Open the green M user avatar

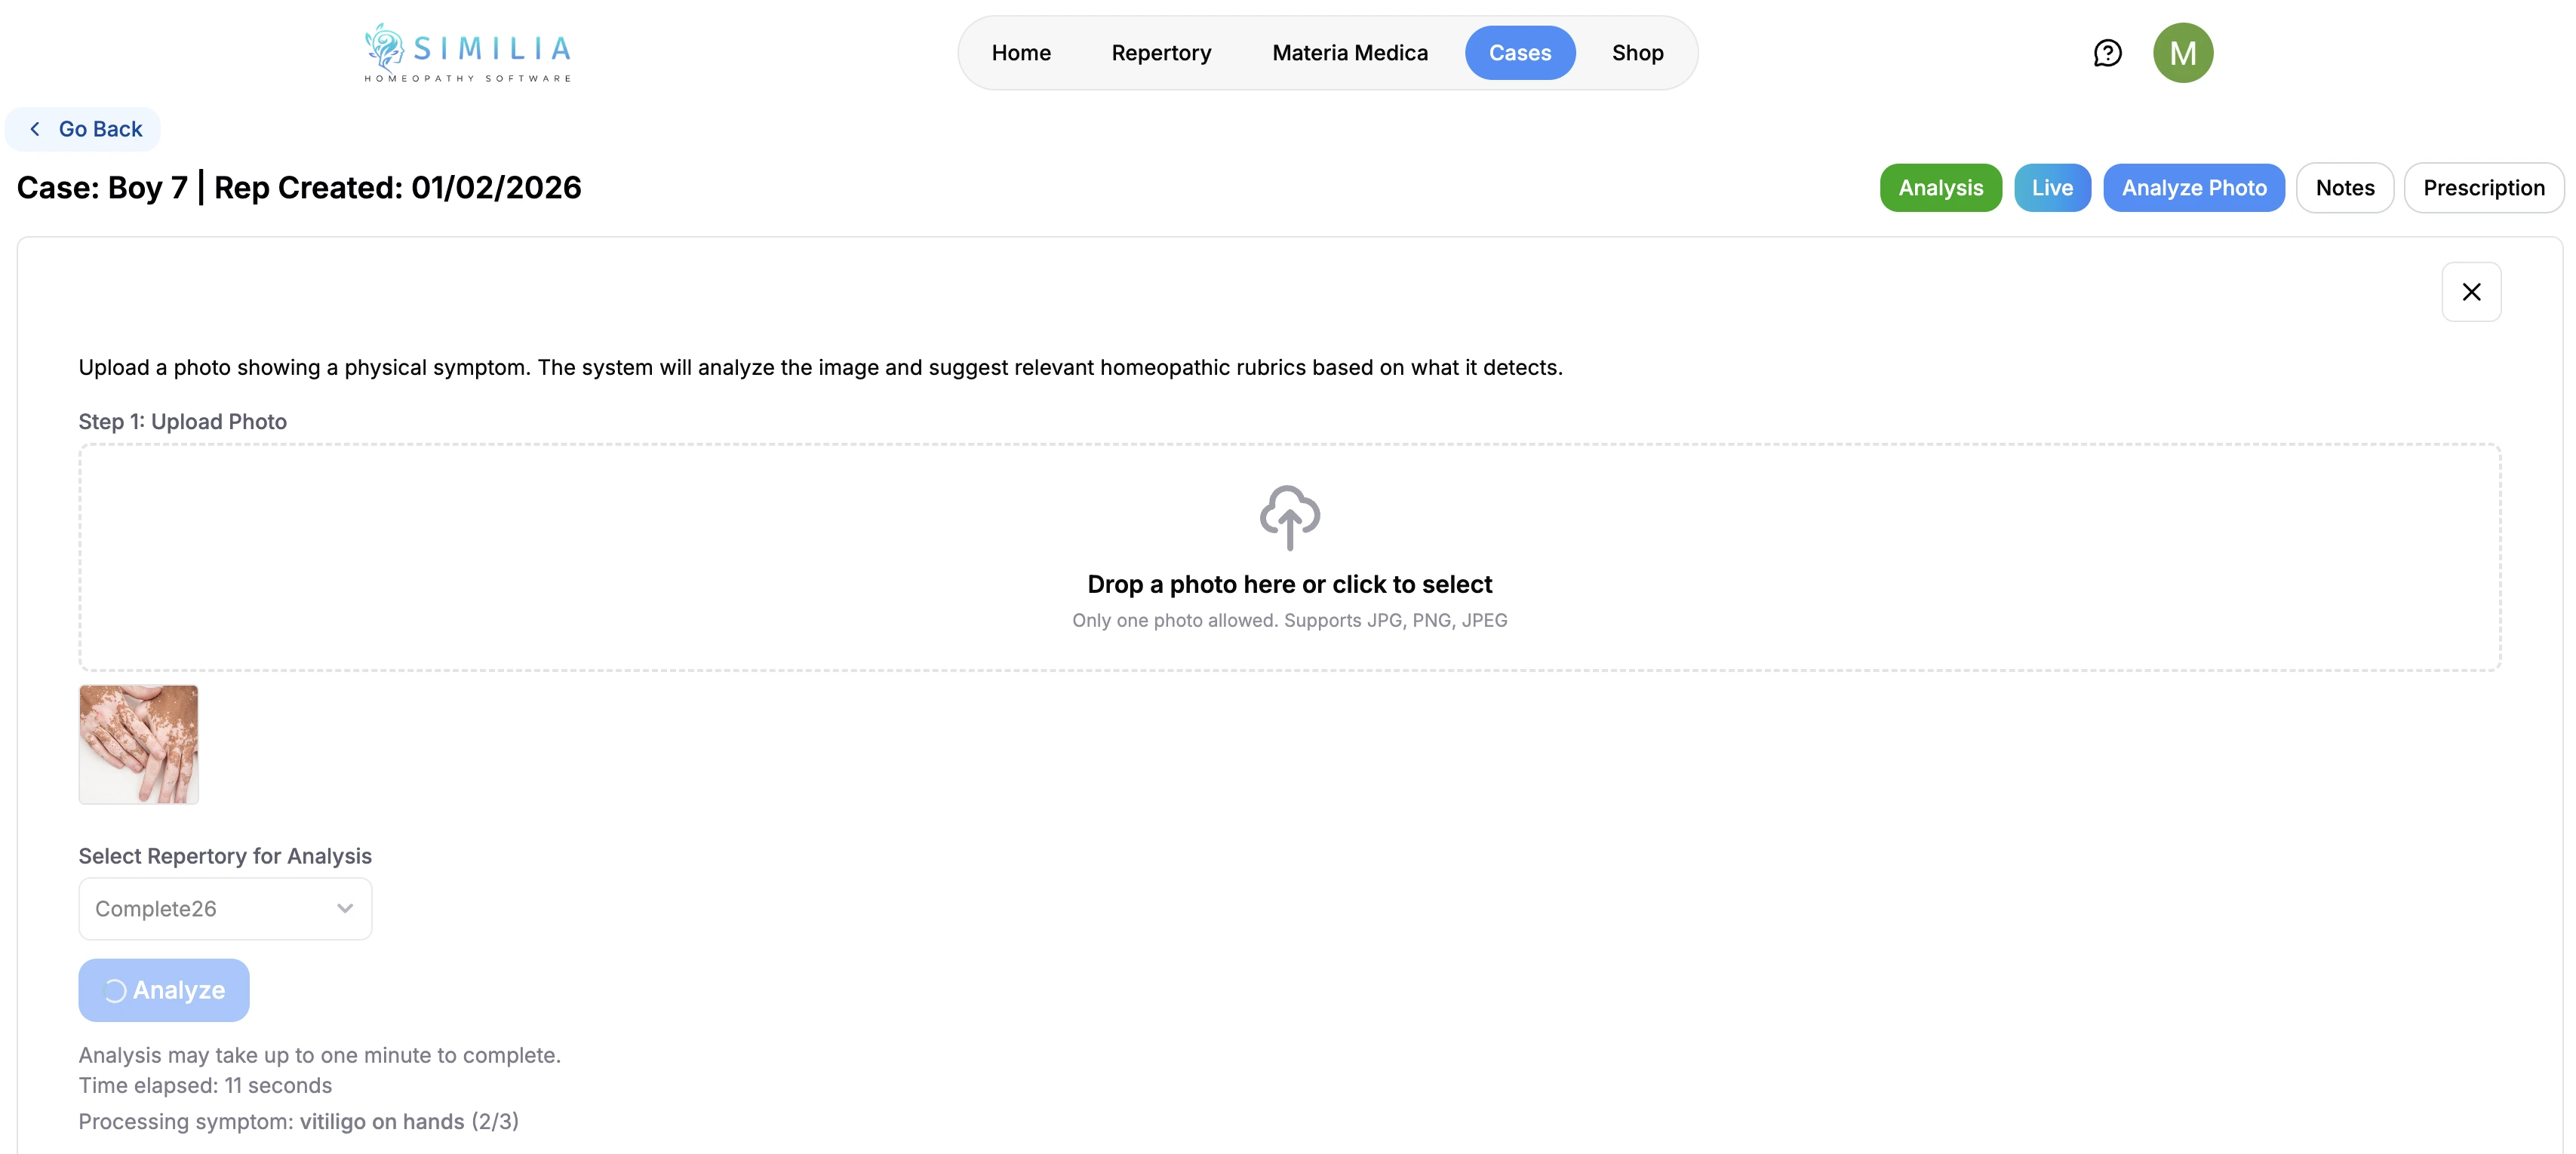pos(2182,53)
